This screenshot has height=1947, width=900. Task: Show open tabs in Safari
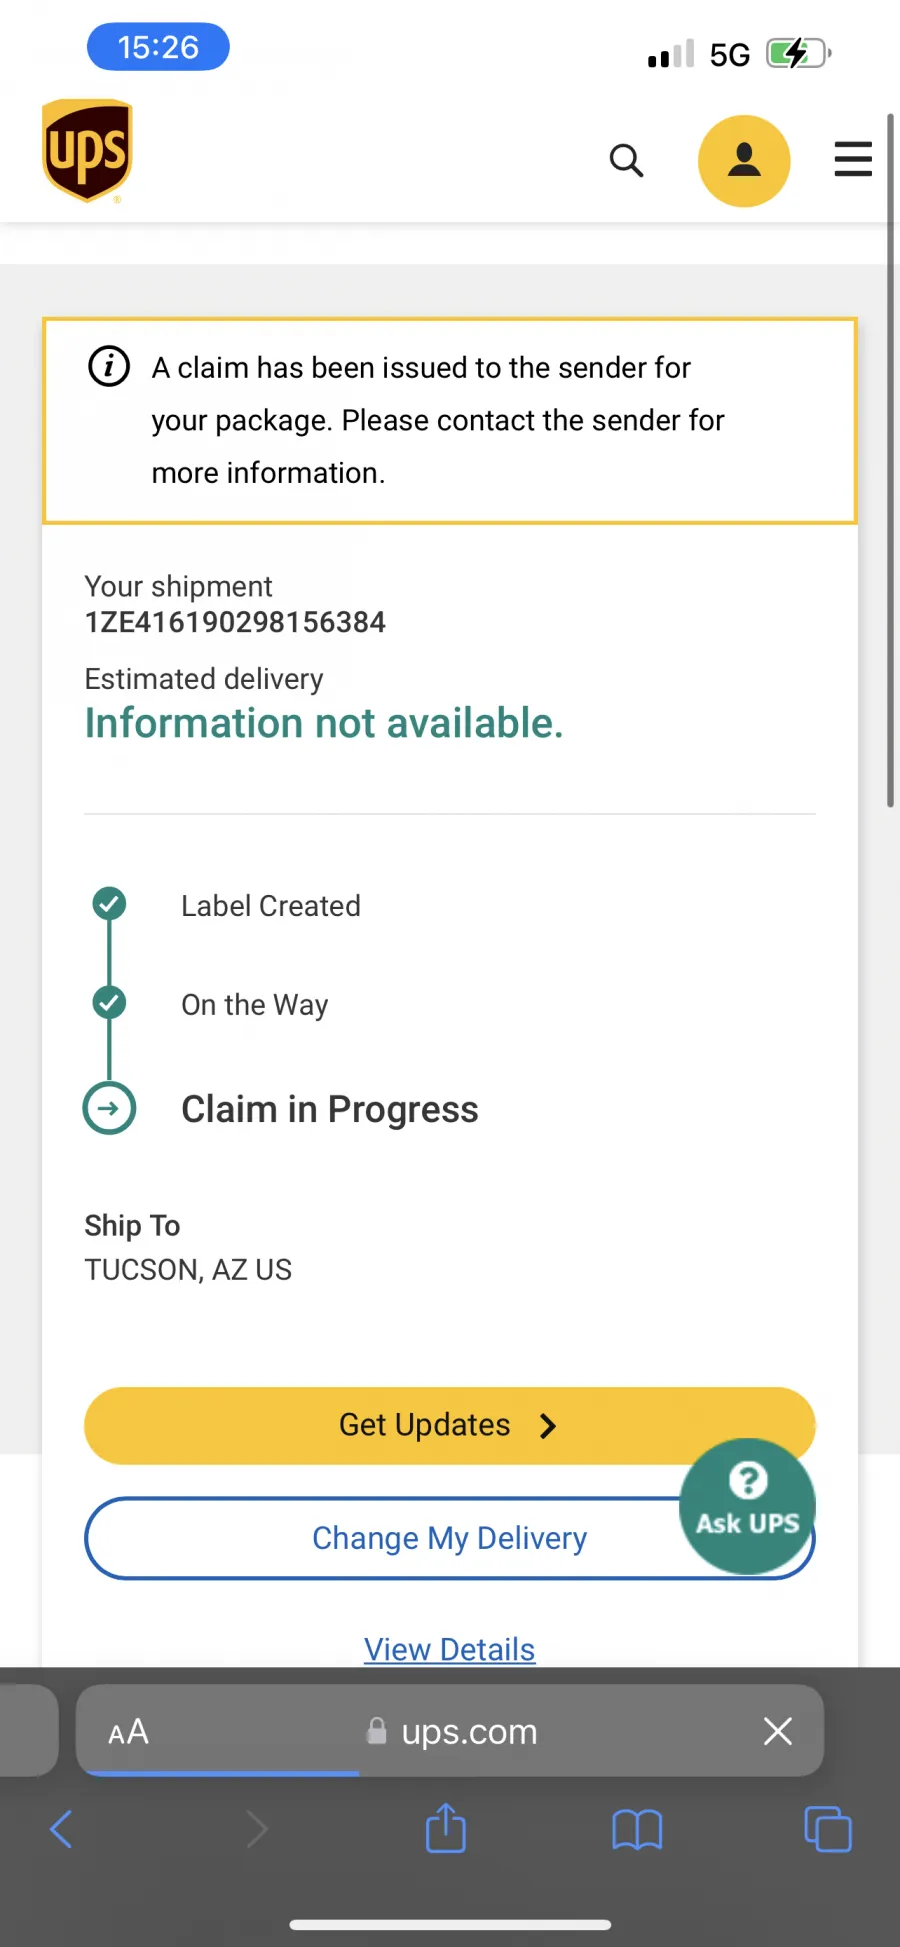click(x=828, y=1829)
